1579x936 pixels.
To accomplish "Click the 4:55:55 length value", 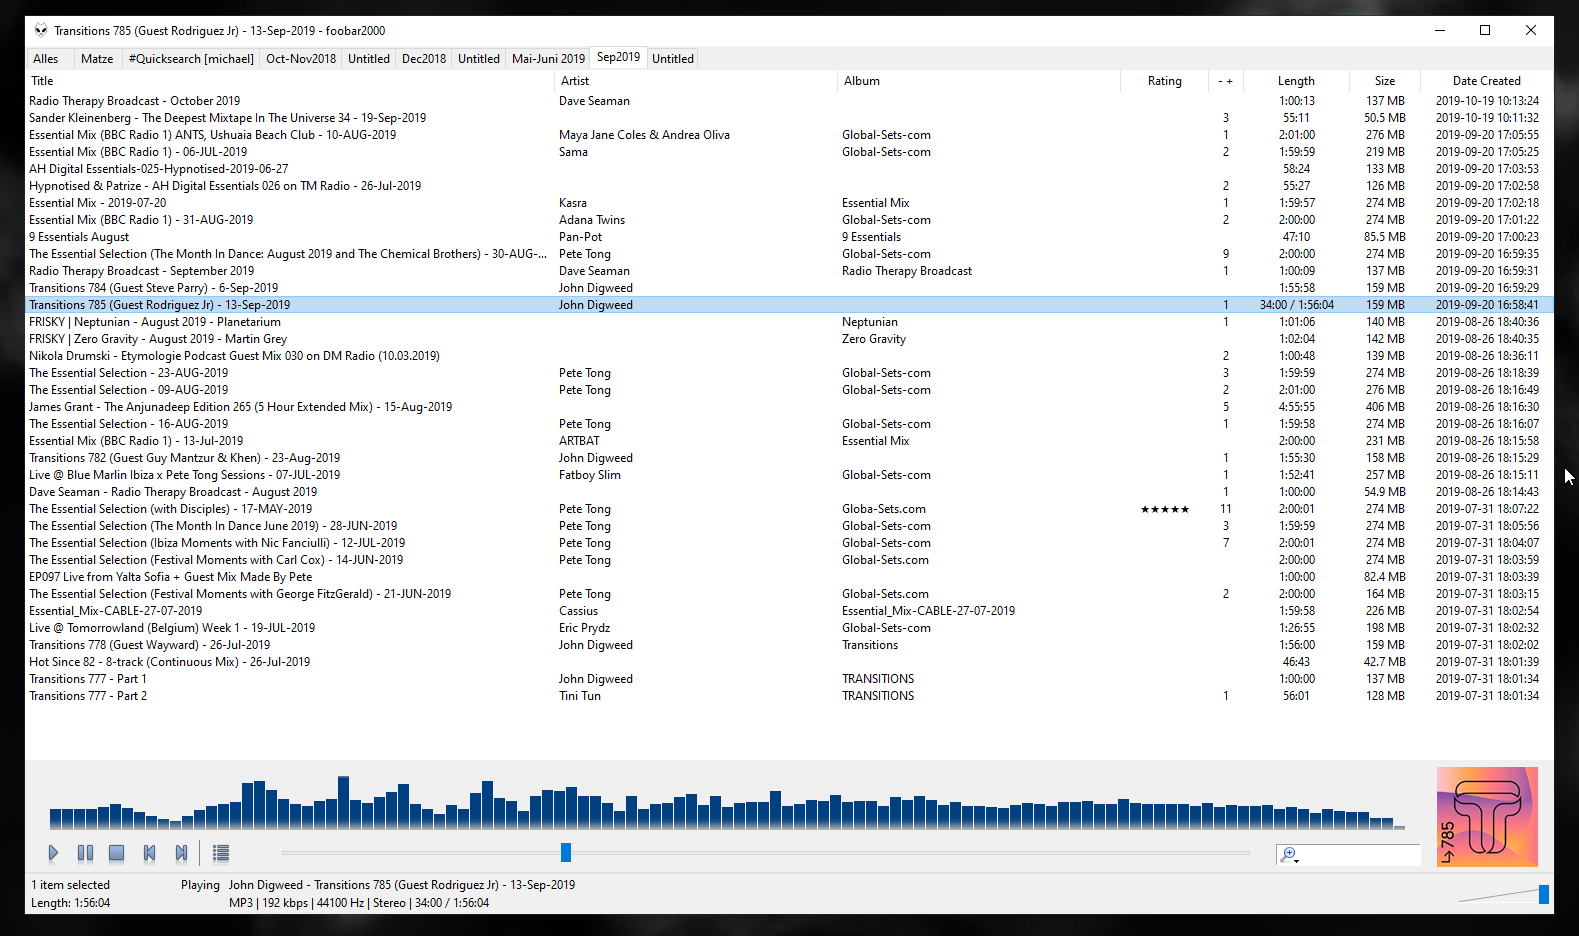I will coord(1297,407).
